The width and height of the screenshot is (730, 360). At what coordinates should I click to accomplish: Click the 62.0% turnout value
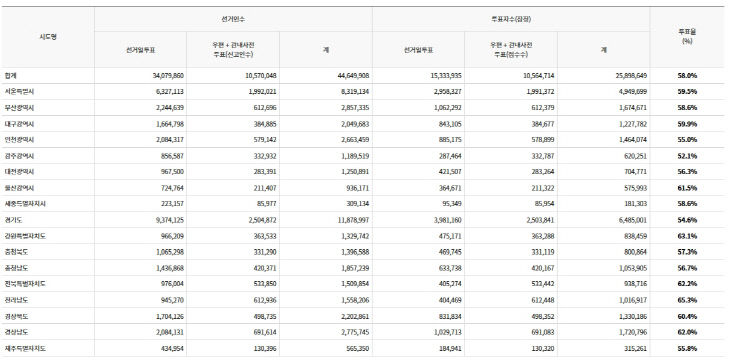(x=687, y=333)
